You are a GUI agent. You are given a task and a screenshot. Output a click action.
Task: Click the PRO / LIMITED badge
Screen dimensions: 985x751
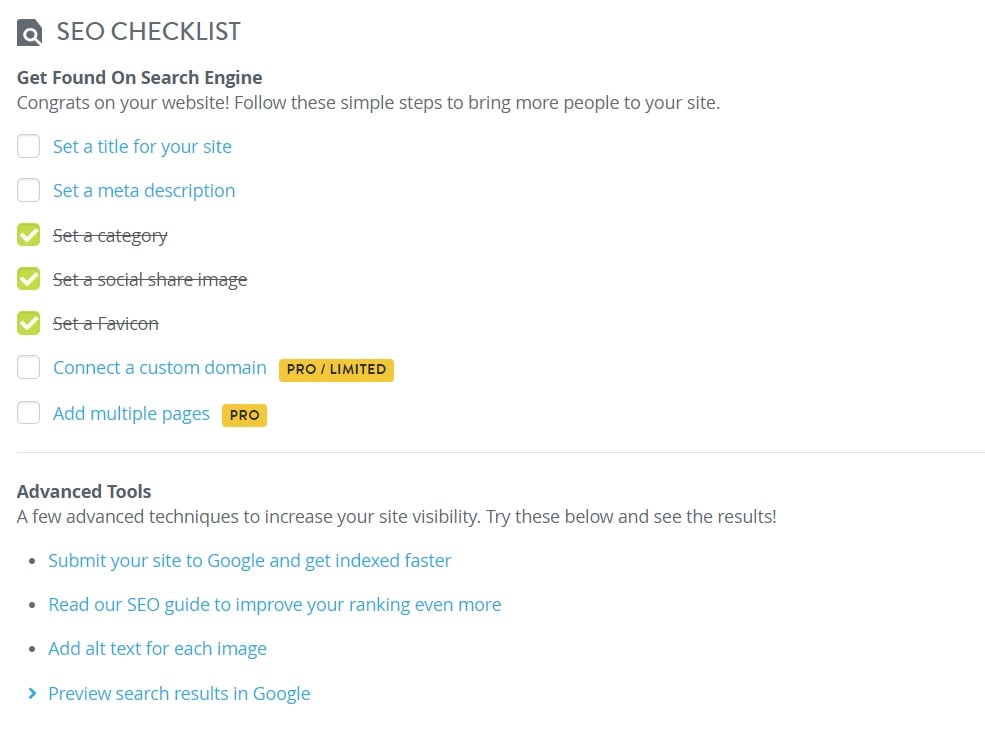pos(336,370)
